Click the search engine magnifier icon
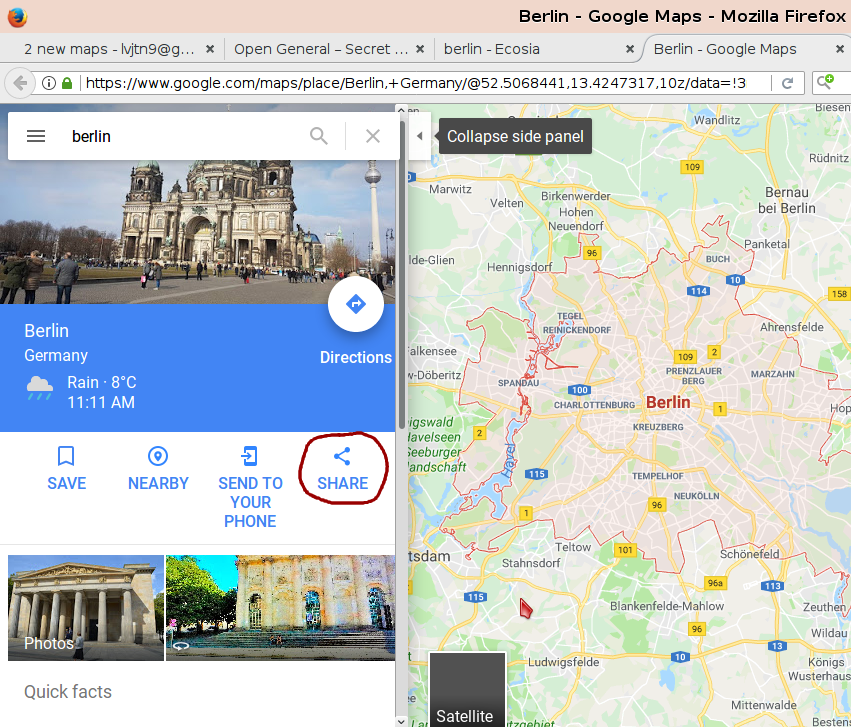 tap(825, 82)
